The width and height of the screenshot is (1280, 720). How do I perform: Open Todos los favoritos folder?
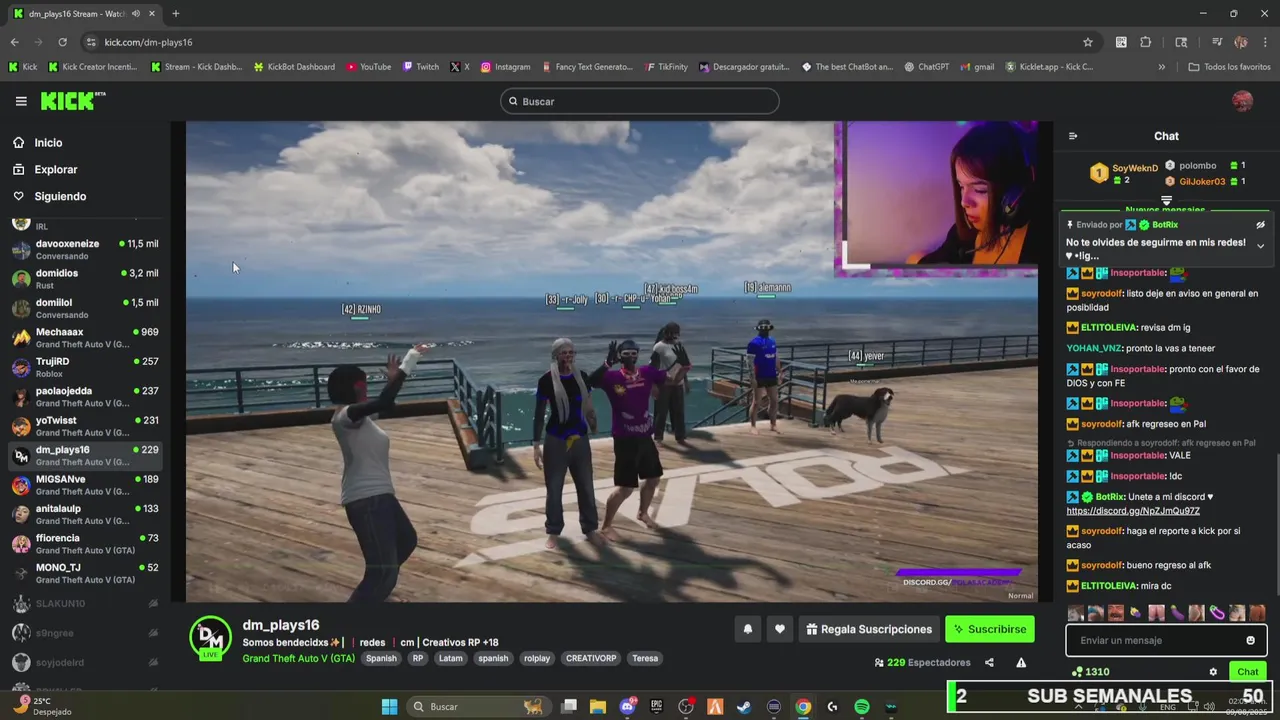point(1229,67)
